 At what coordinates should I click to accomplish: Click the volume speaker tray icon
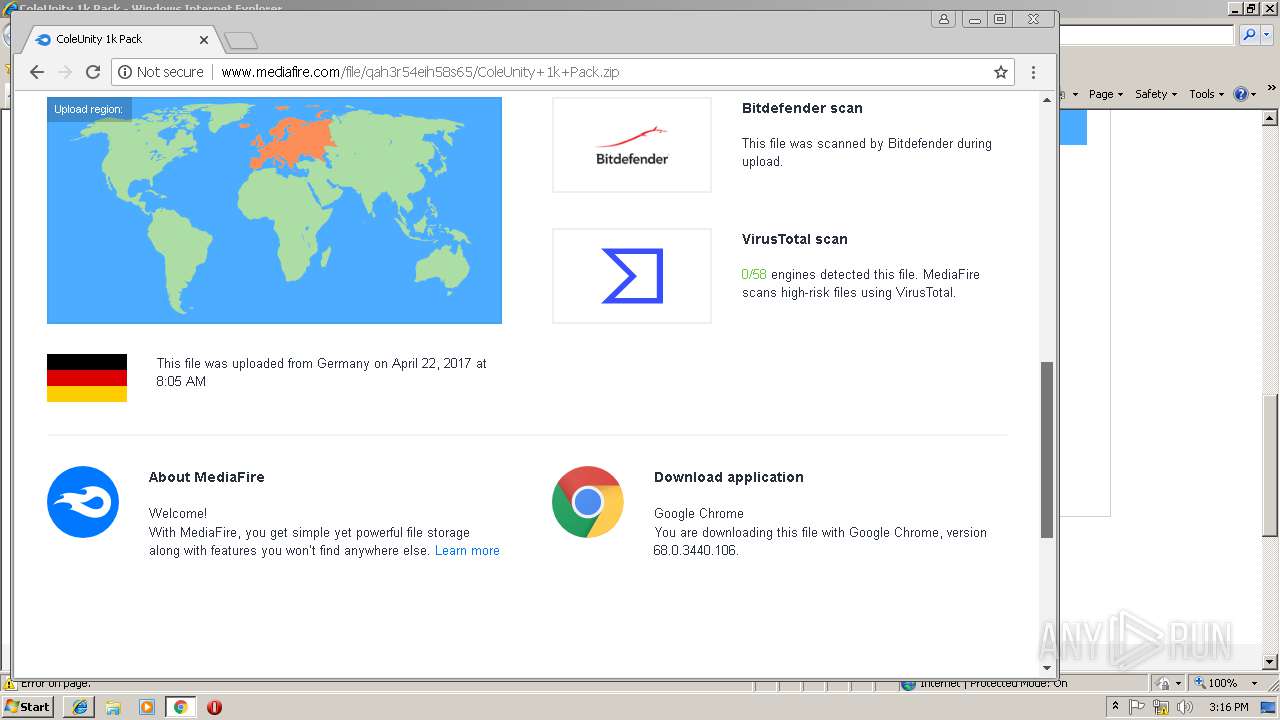(1186, 706)
